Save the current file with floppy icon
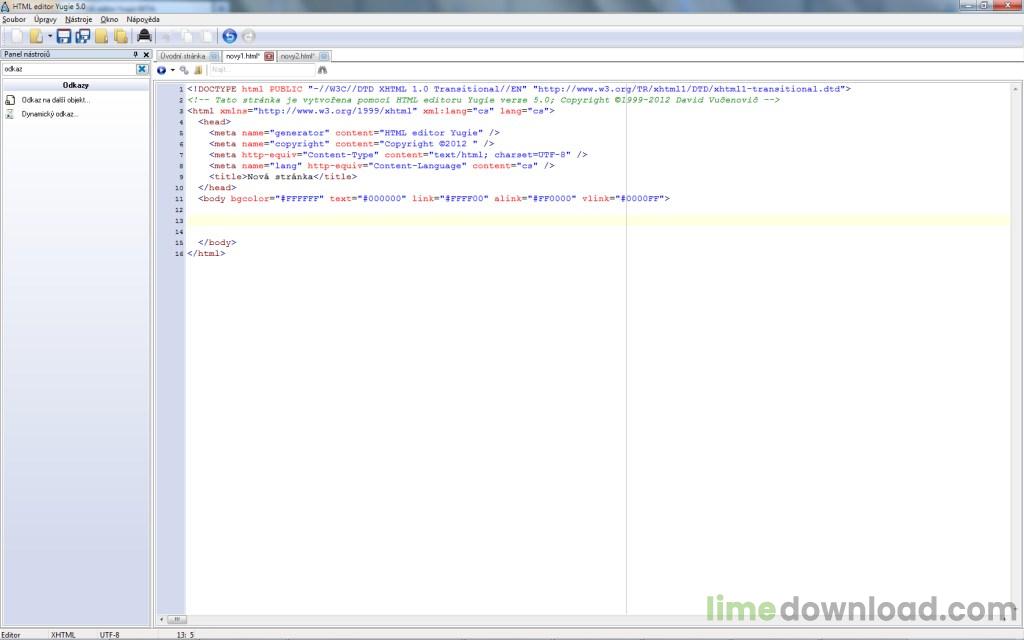The width and height of the screenshot is (1024, 640). pos(63,37)
